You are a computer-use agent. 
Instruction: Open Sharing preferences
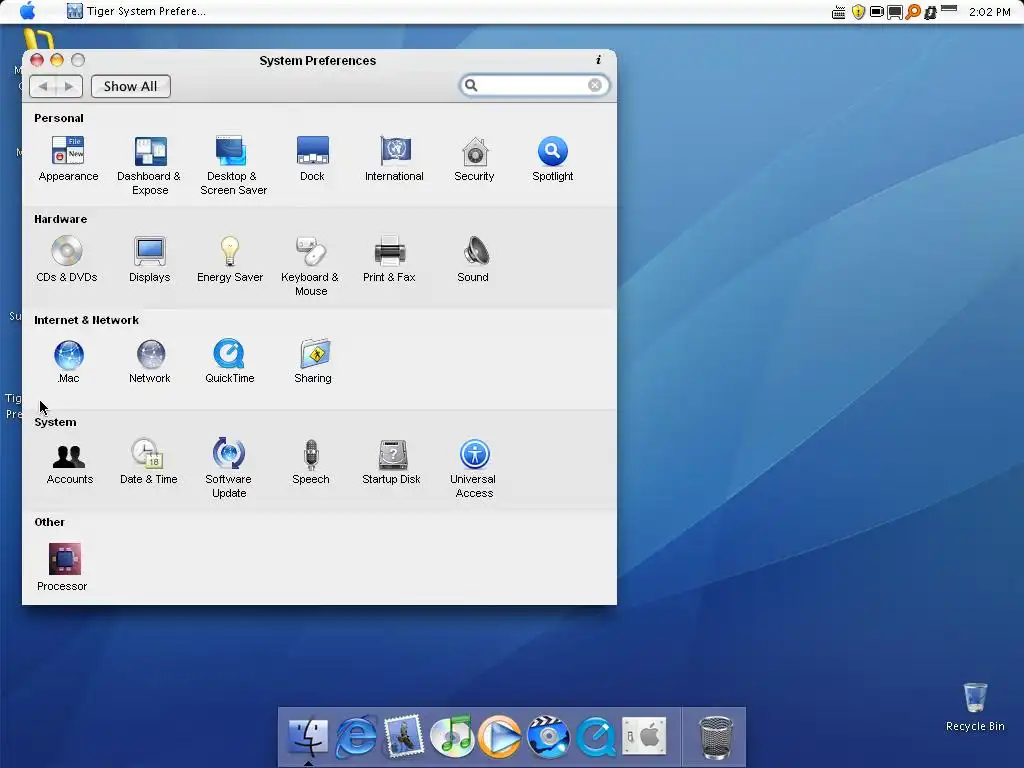[313, 361]
